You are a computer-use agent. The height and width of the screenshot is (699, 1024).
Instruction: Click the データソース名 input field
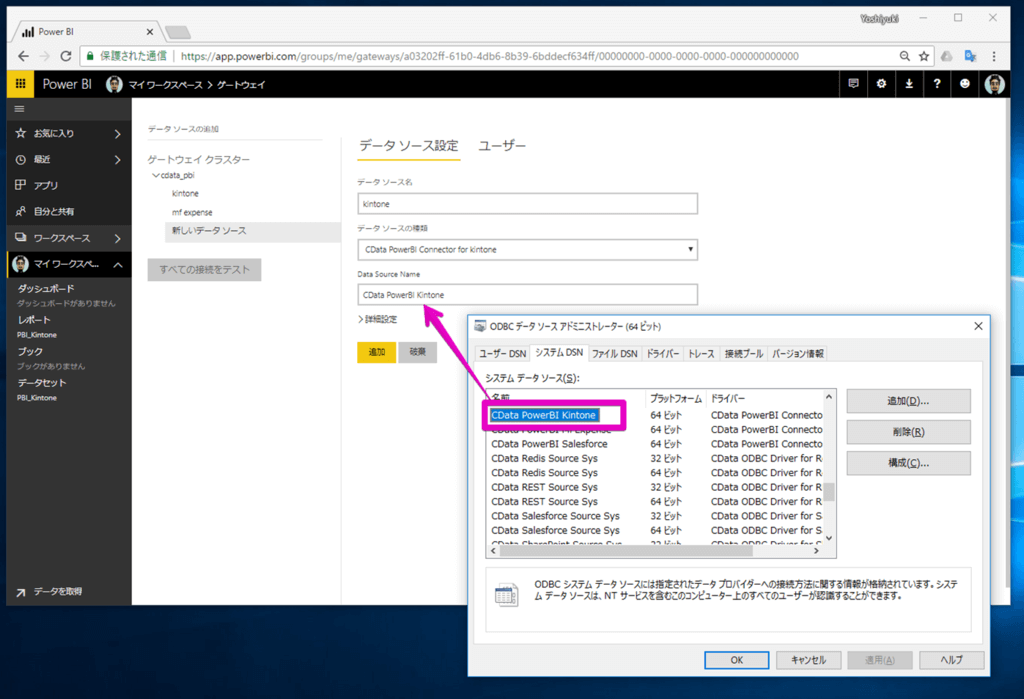[x=527, y=204]
